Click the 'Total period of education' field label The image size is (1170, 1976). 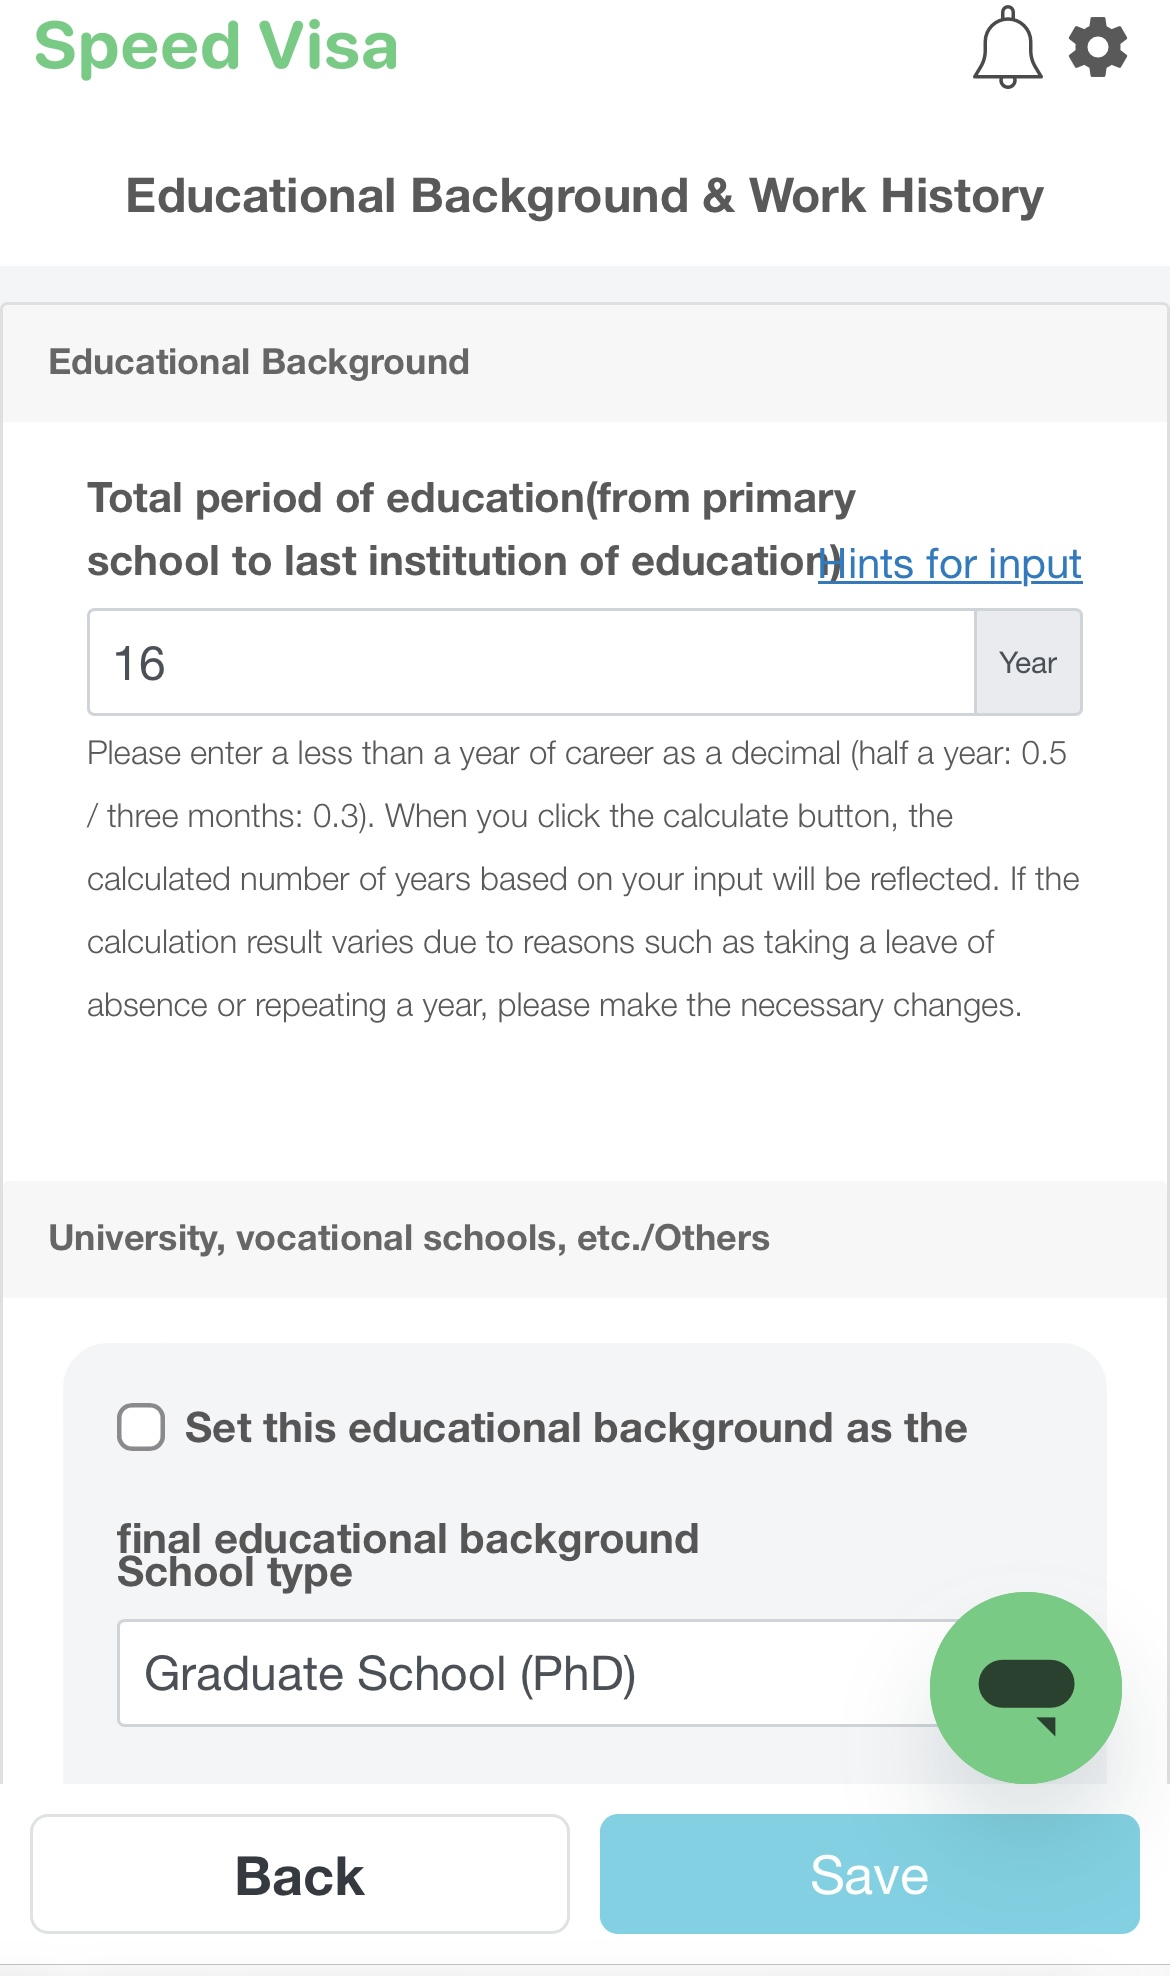click(472, 529)
